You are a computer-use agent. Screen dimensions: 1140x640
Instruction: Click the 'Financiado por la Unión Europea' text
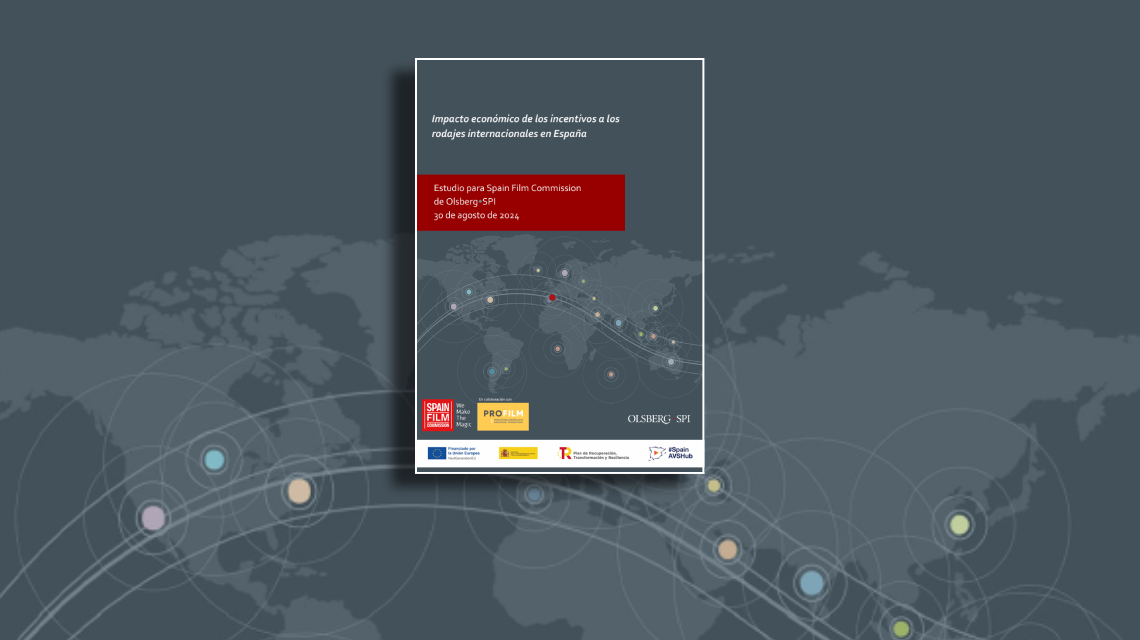click(x=464, y=453)
